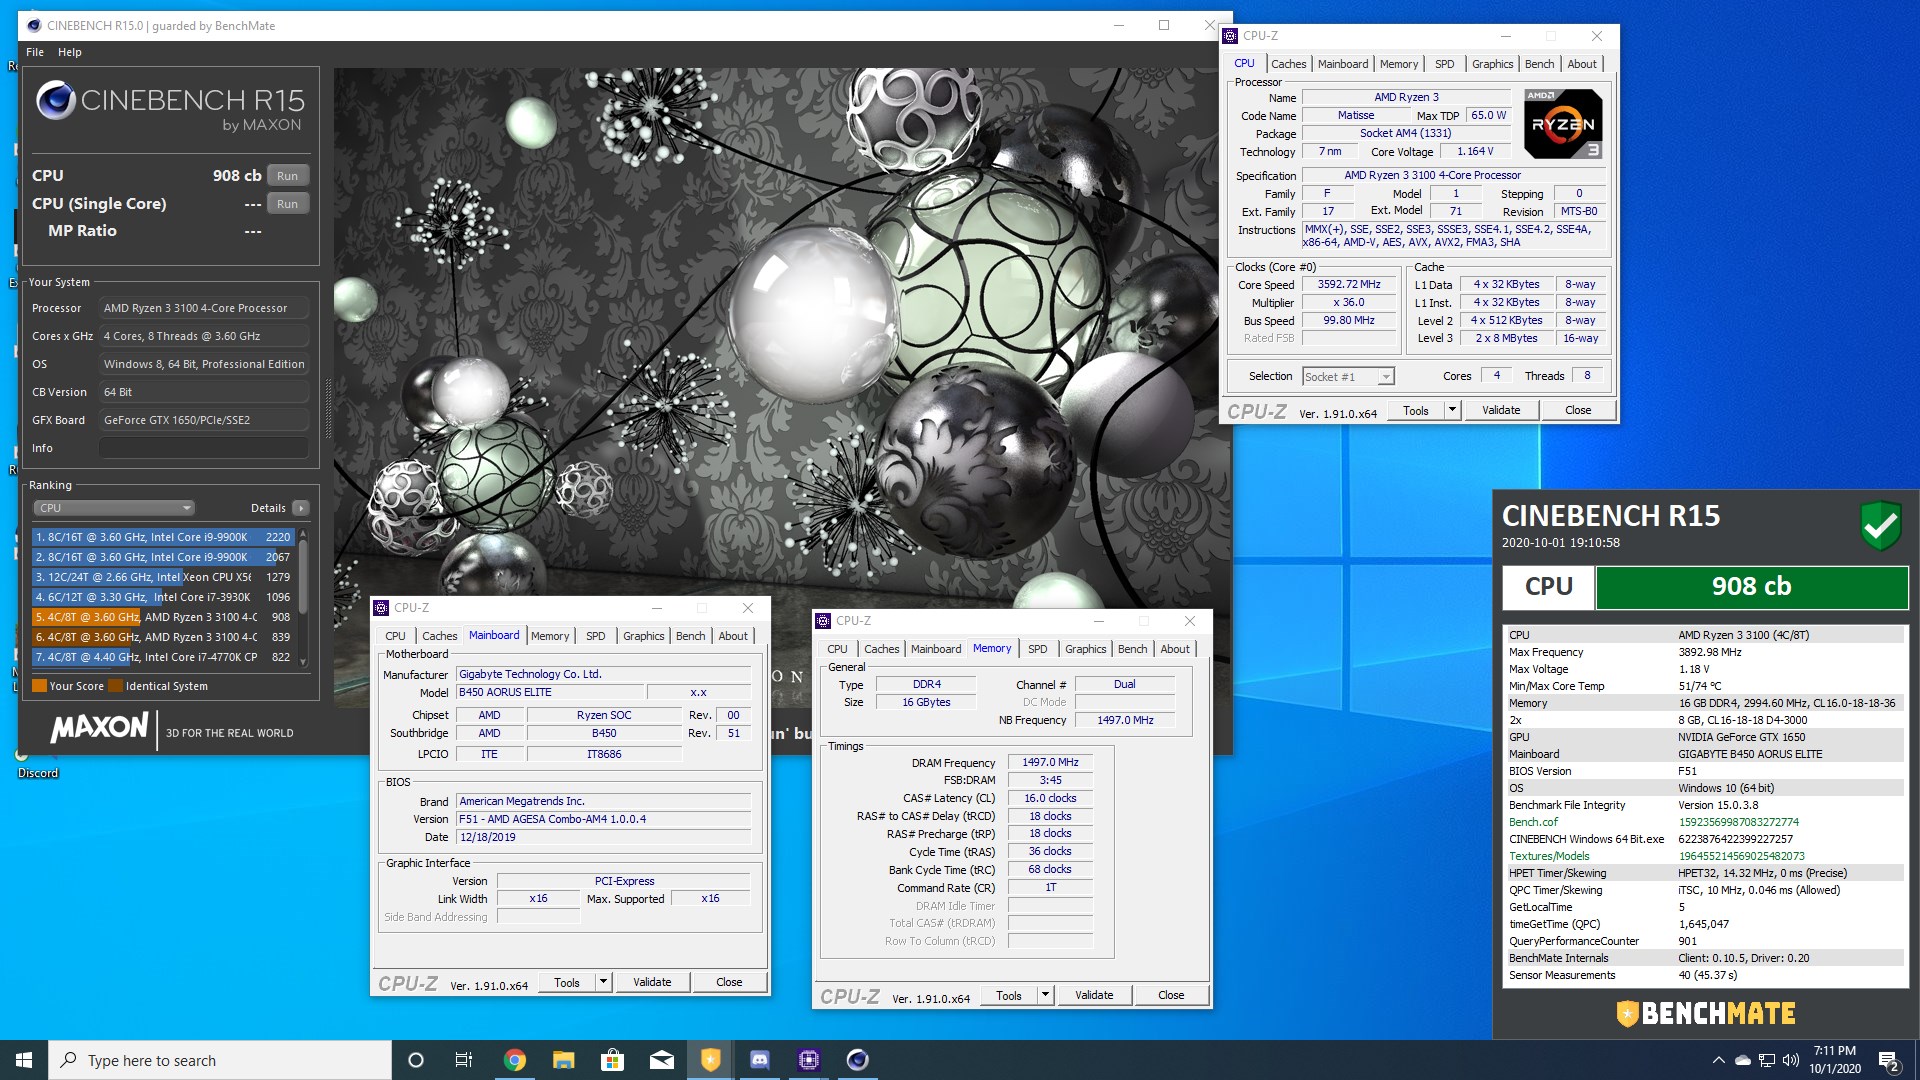This screenshot has width=1920, height=1080.
Task: Switch to BenchMate taskbar icon
Action: 710,1060
